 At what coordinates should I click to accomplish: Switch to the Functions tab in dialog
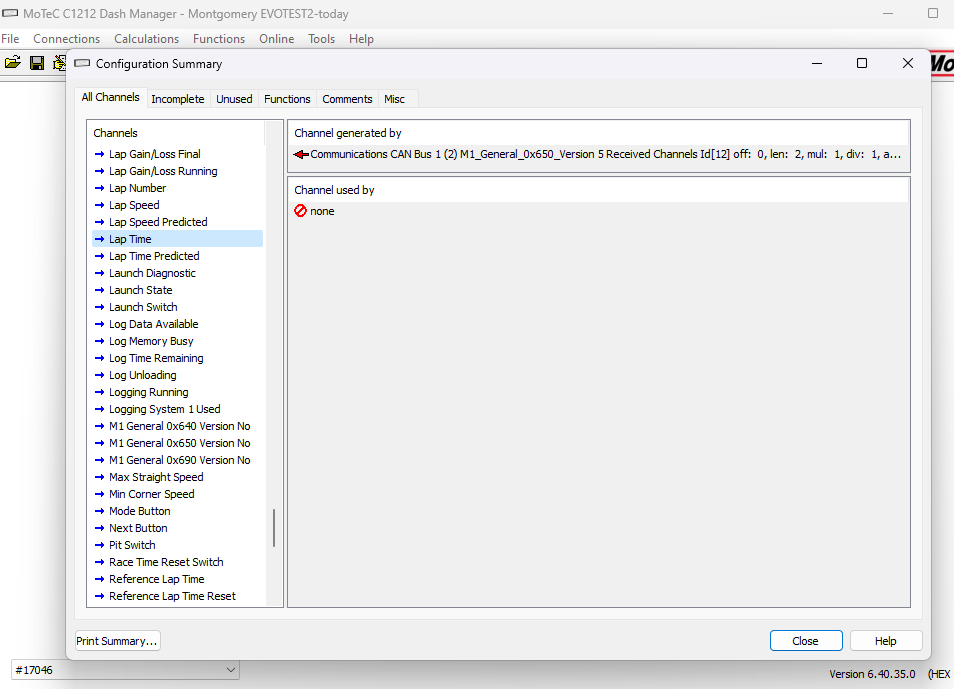pyautogui.click(x=287, y=99)
